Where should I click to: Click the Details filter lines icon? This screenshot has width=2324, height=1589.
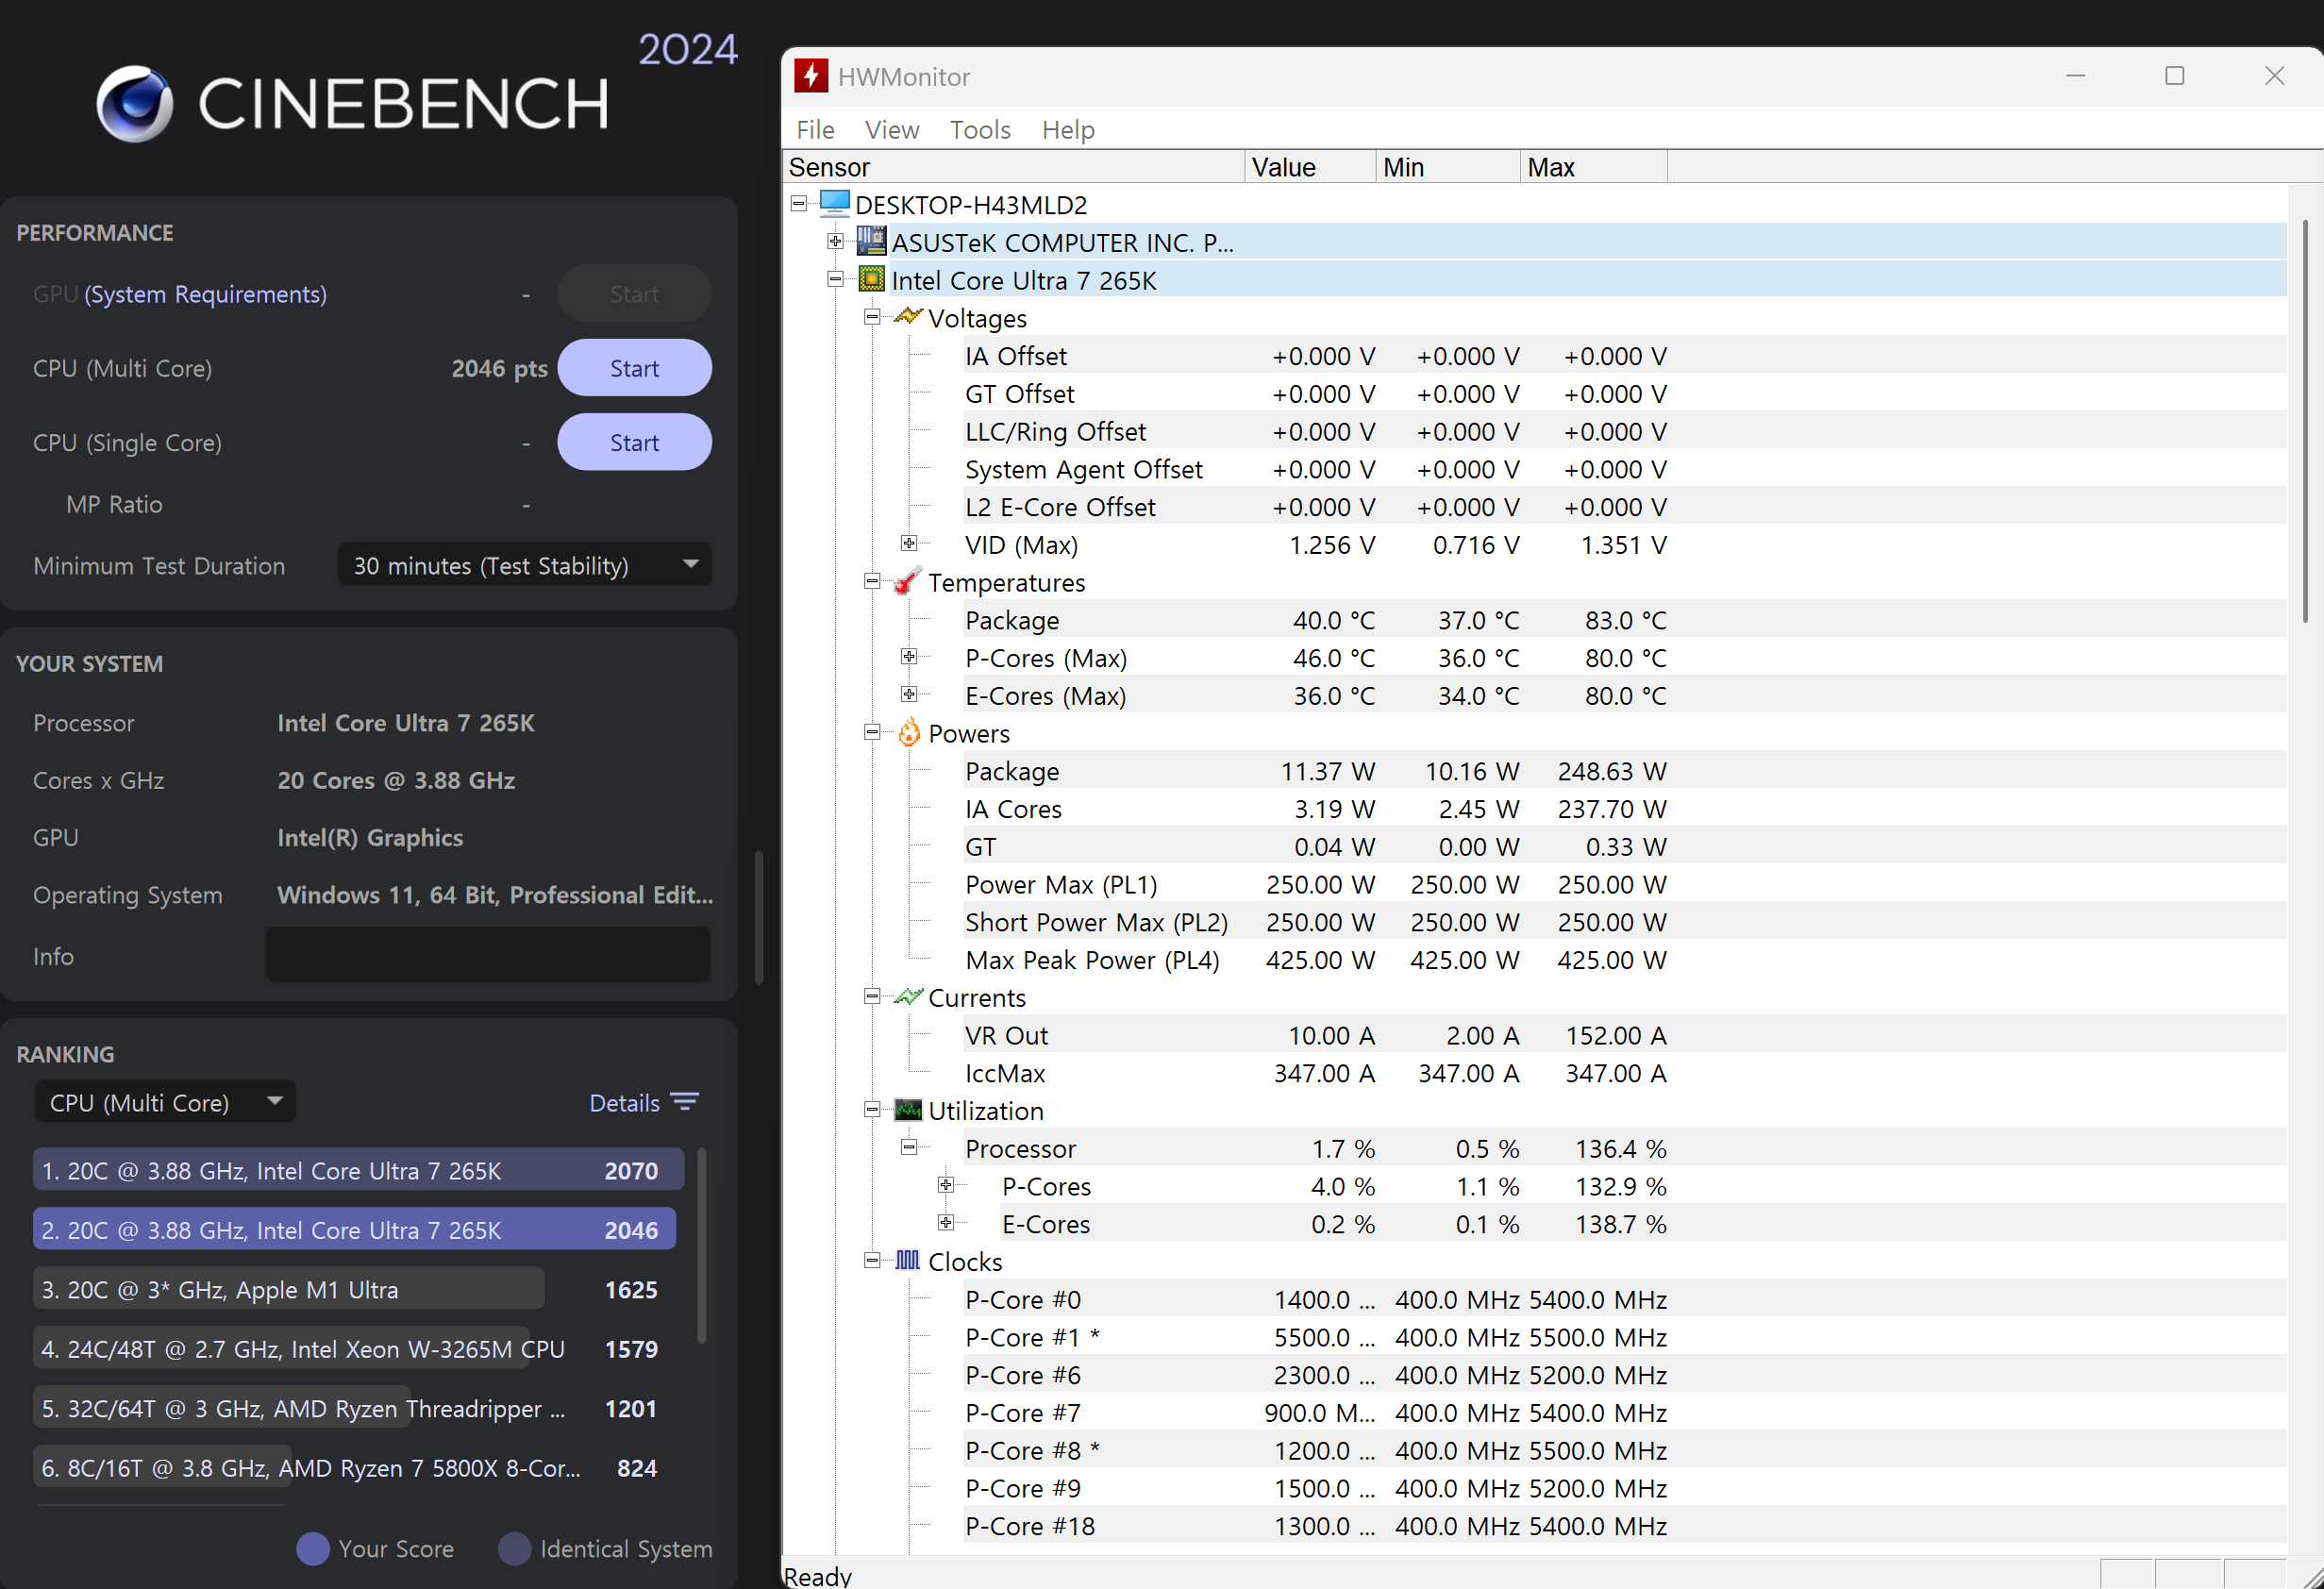[x=685, y=1102]
